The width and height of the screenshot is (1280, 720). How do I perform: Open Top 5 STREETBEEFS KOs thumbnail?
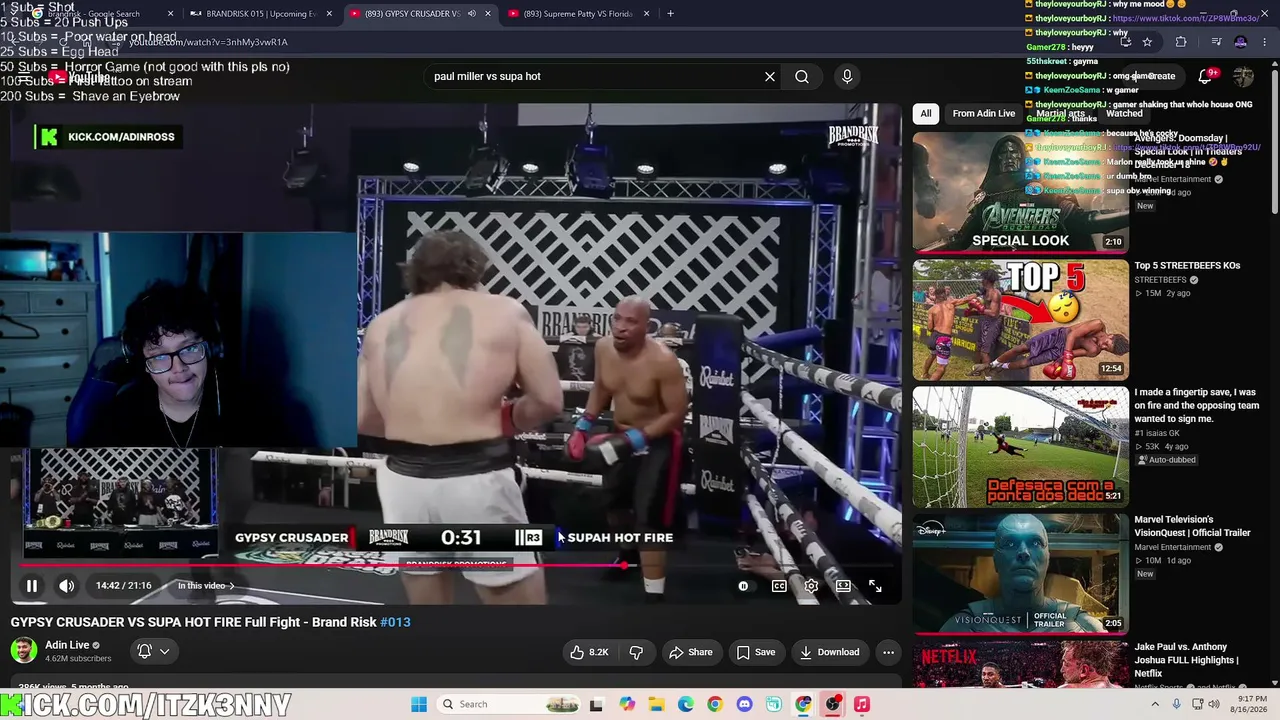(1020, 320)
